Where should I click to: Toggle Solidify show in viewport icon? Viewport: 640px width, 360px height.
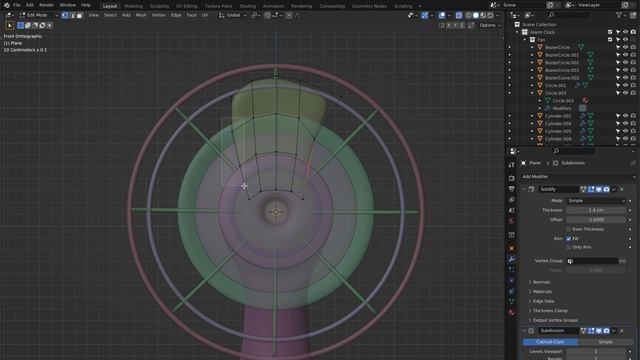click(599, 189)
